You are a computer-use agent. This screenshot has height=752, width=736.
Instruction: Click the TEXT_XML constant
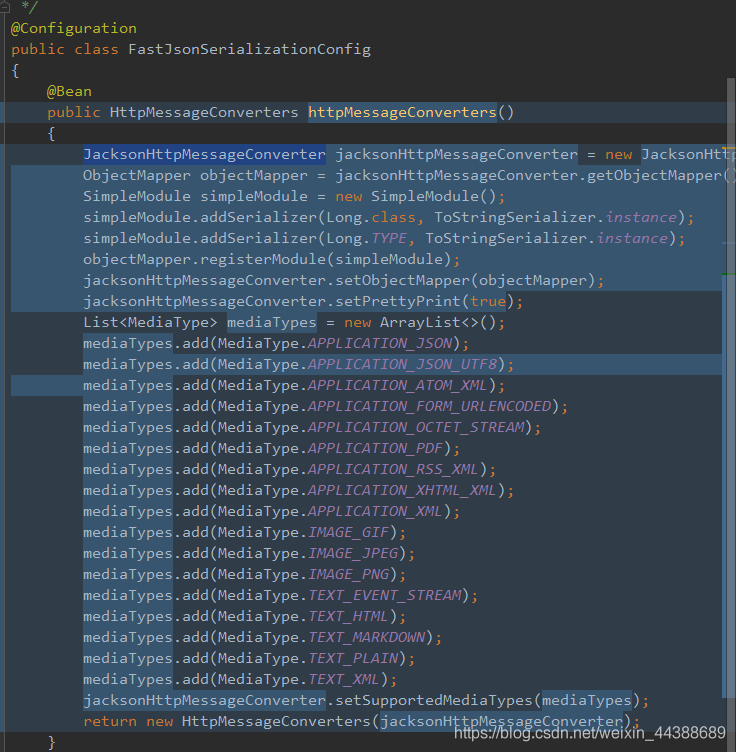344,680
